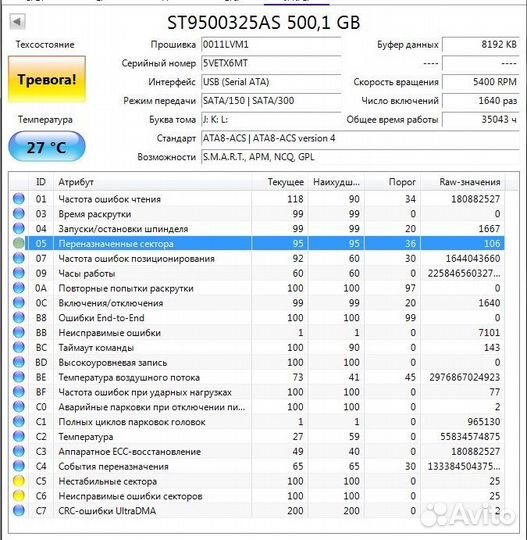527x540 pixels.
Task: Click status icon for Высокоуровневая запись row
Action: [19, 362]
